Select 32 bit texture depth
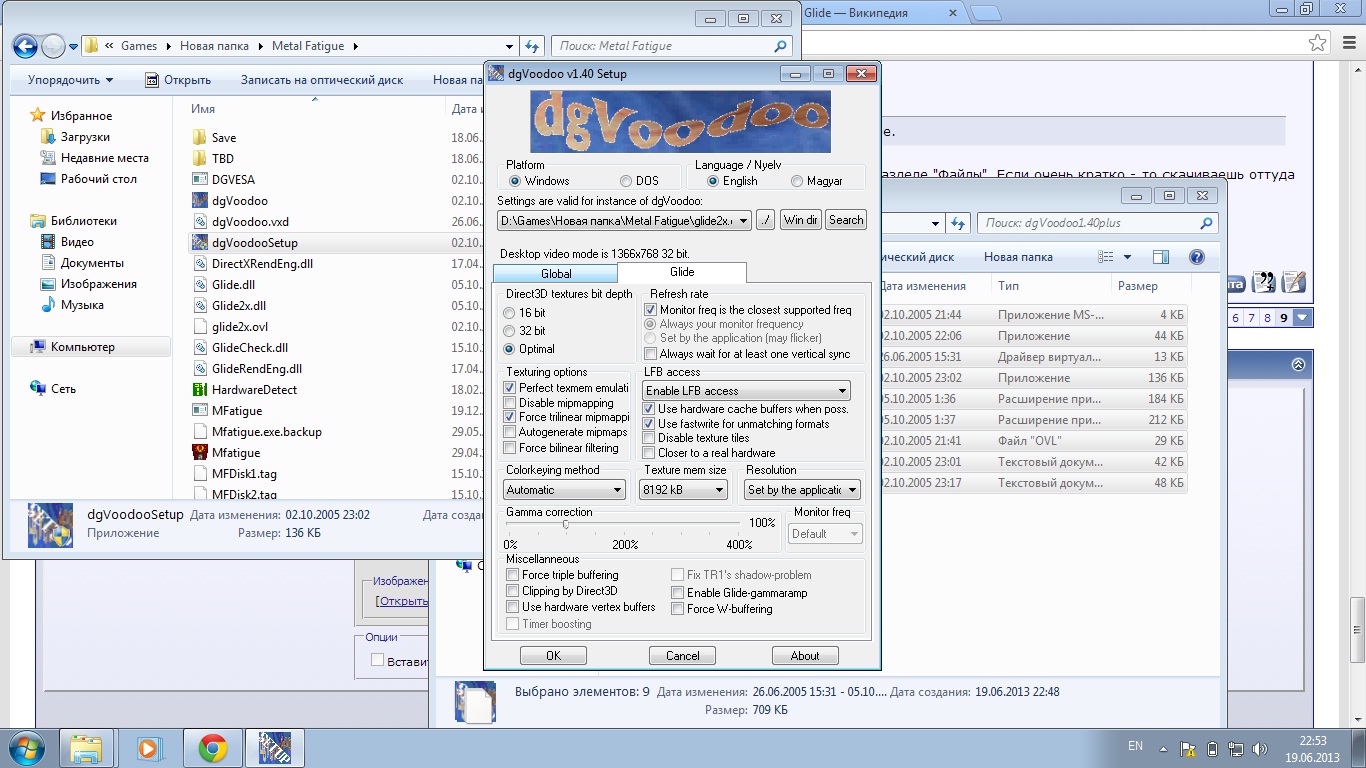 [509, 331]
